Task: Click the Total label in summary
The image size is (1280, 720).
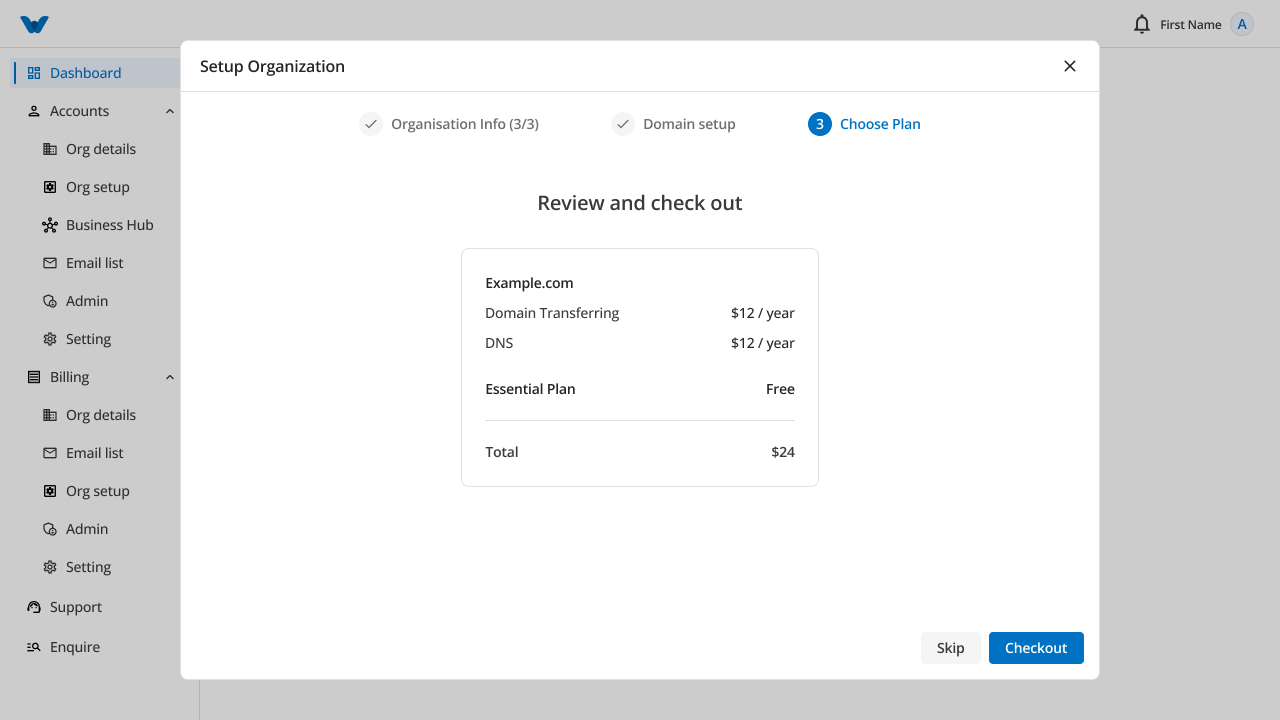Action: 502,452
